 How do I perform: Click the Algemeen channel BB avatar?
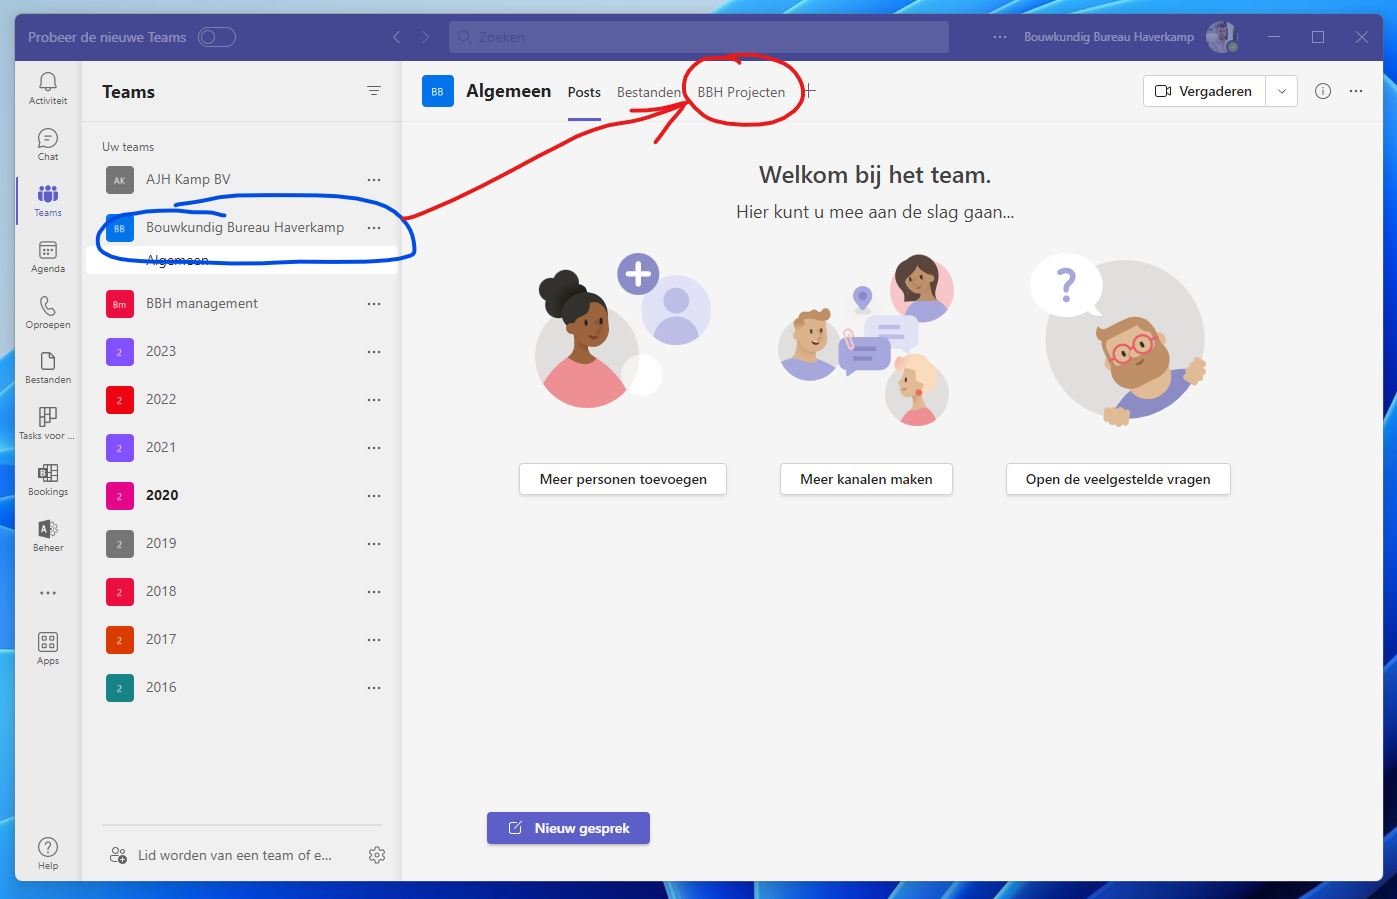pos(438,91)
